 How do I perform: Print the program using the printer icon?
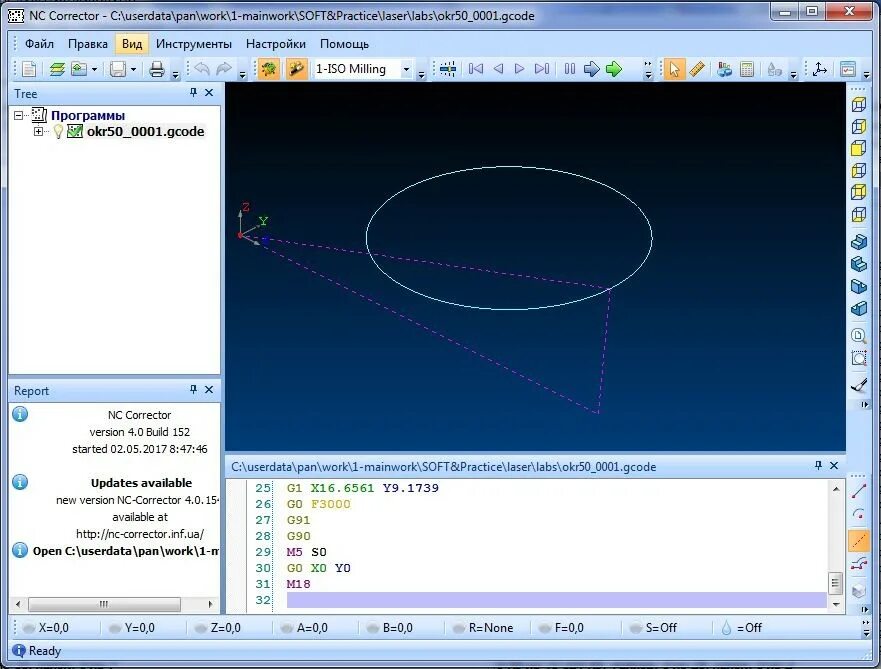coord(157,69)
